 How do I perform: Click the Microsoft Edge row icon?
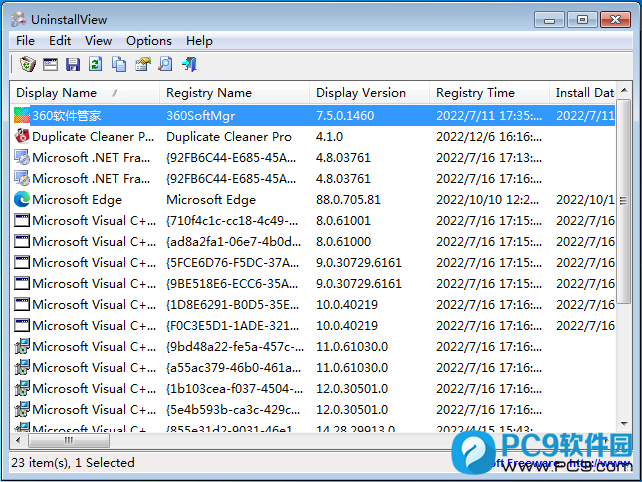point(22,199)
